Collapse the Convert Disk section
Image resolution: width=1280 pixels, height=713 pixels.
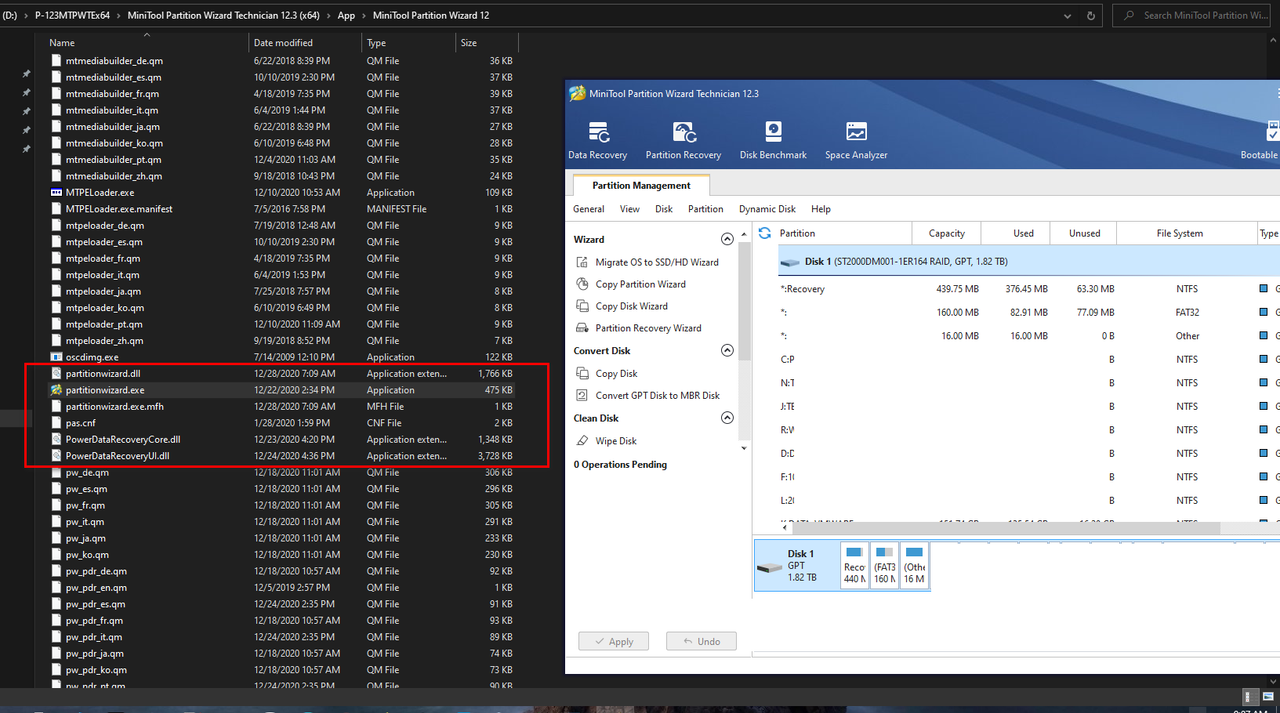tap(727, 351)
